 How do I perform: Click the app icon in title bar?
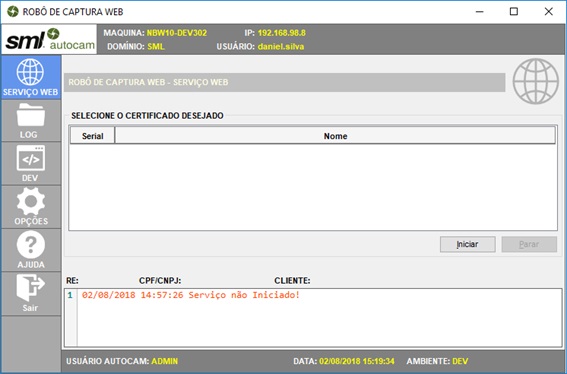point(13,12)
